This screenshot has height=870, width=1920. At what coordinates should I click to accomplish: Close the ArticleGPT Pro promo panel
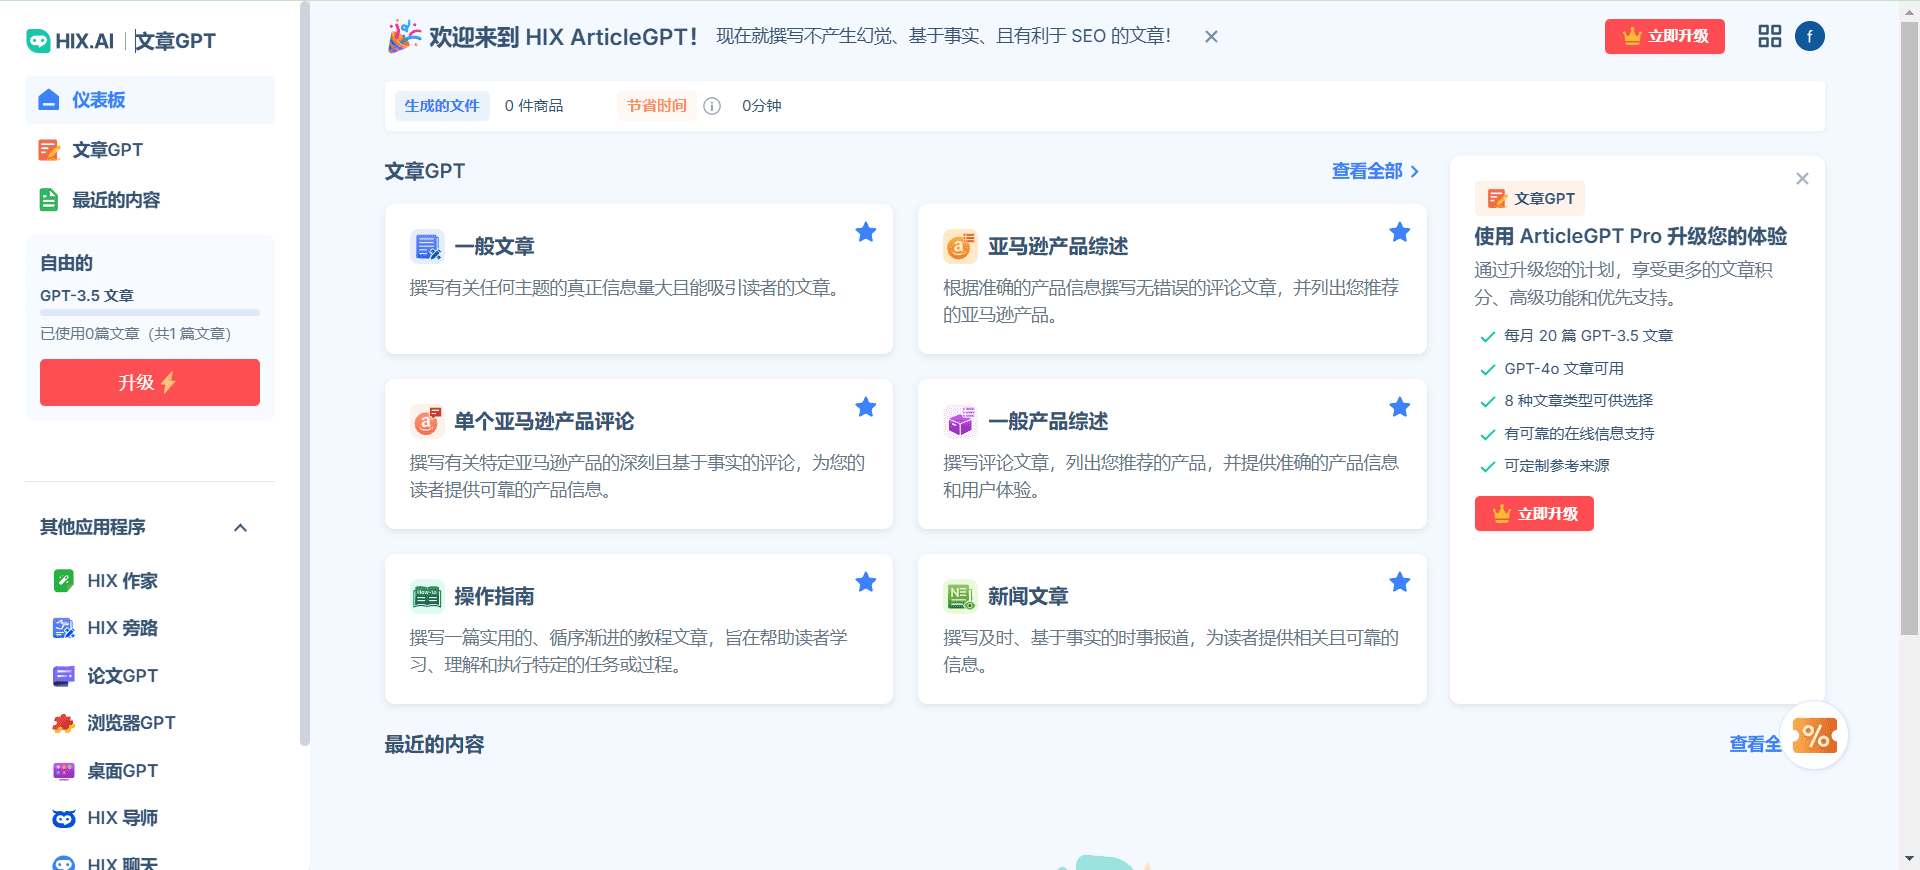(x=1802, y=179)
